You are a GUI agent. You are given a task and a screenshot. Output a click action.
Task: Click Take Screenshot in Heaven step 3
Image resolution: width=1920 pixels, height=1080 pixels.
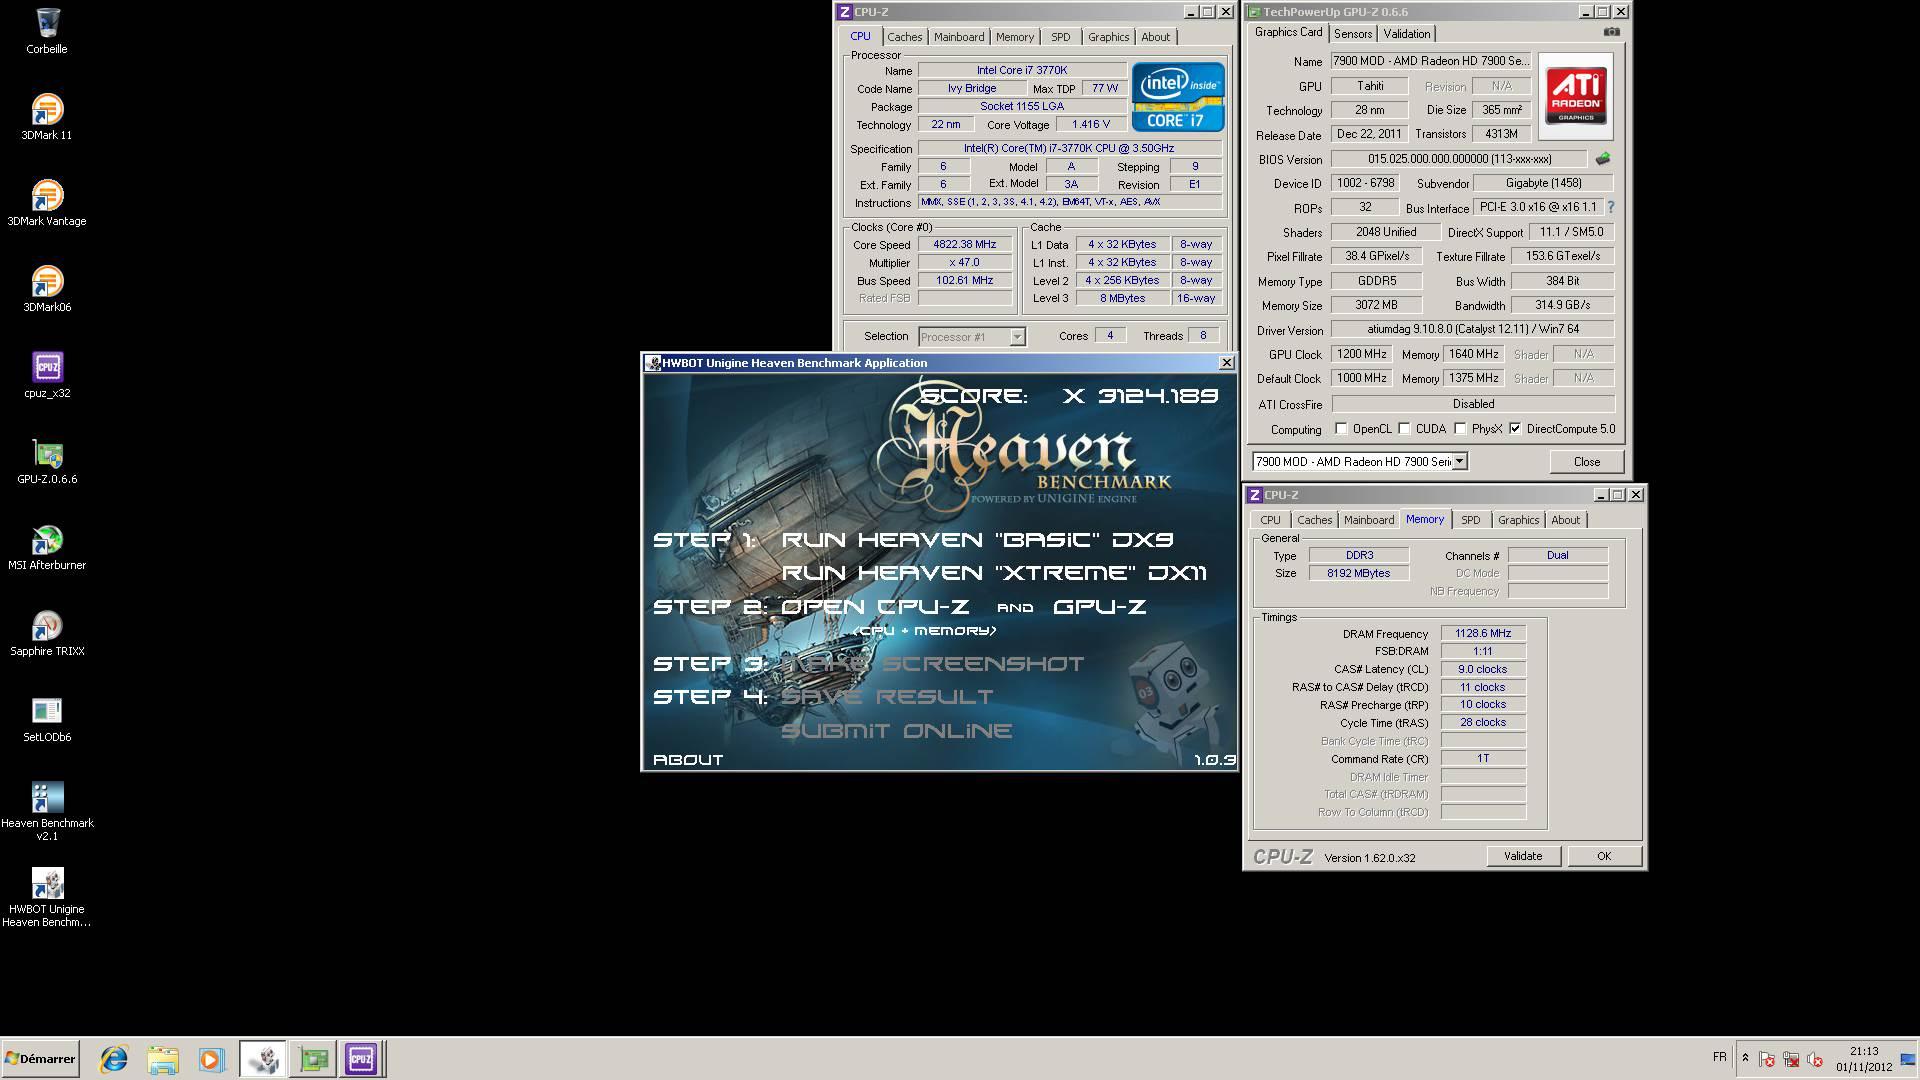click(932, 664)
